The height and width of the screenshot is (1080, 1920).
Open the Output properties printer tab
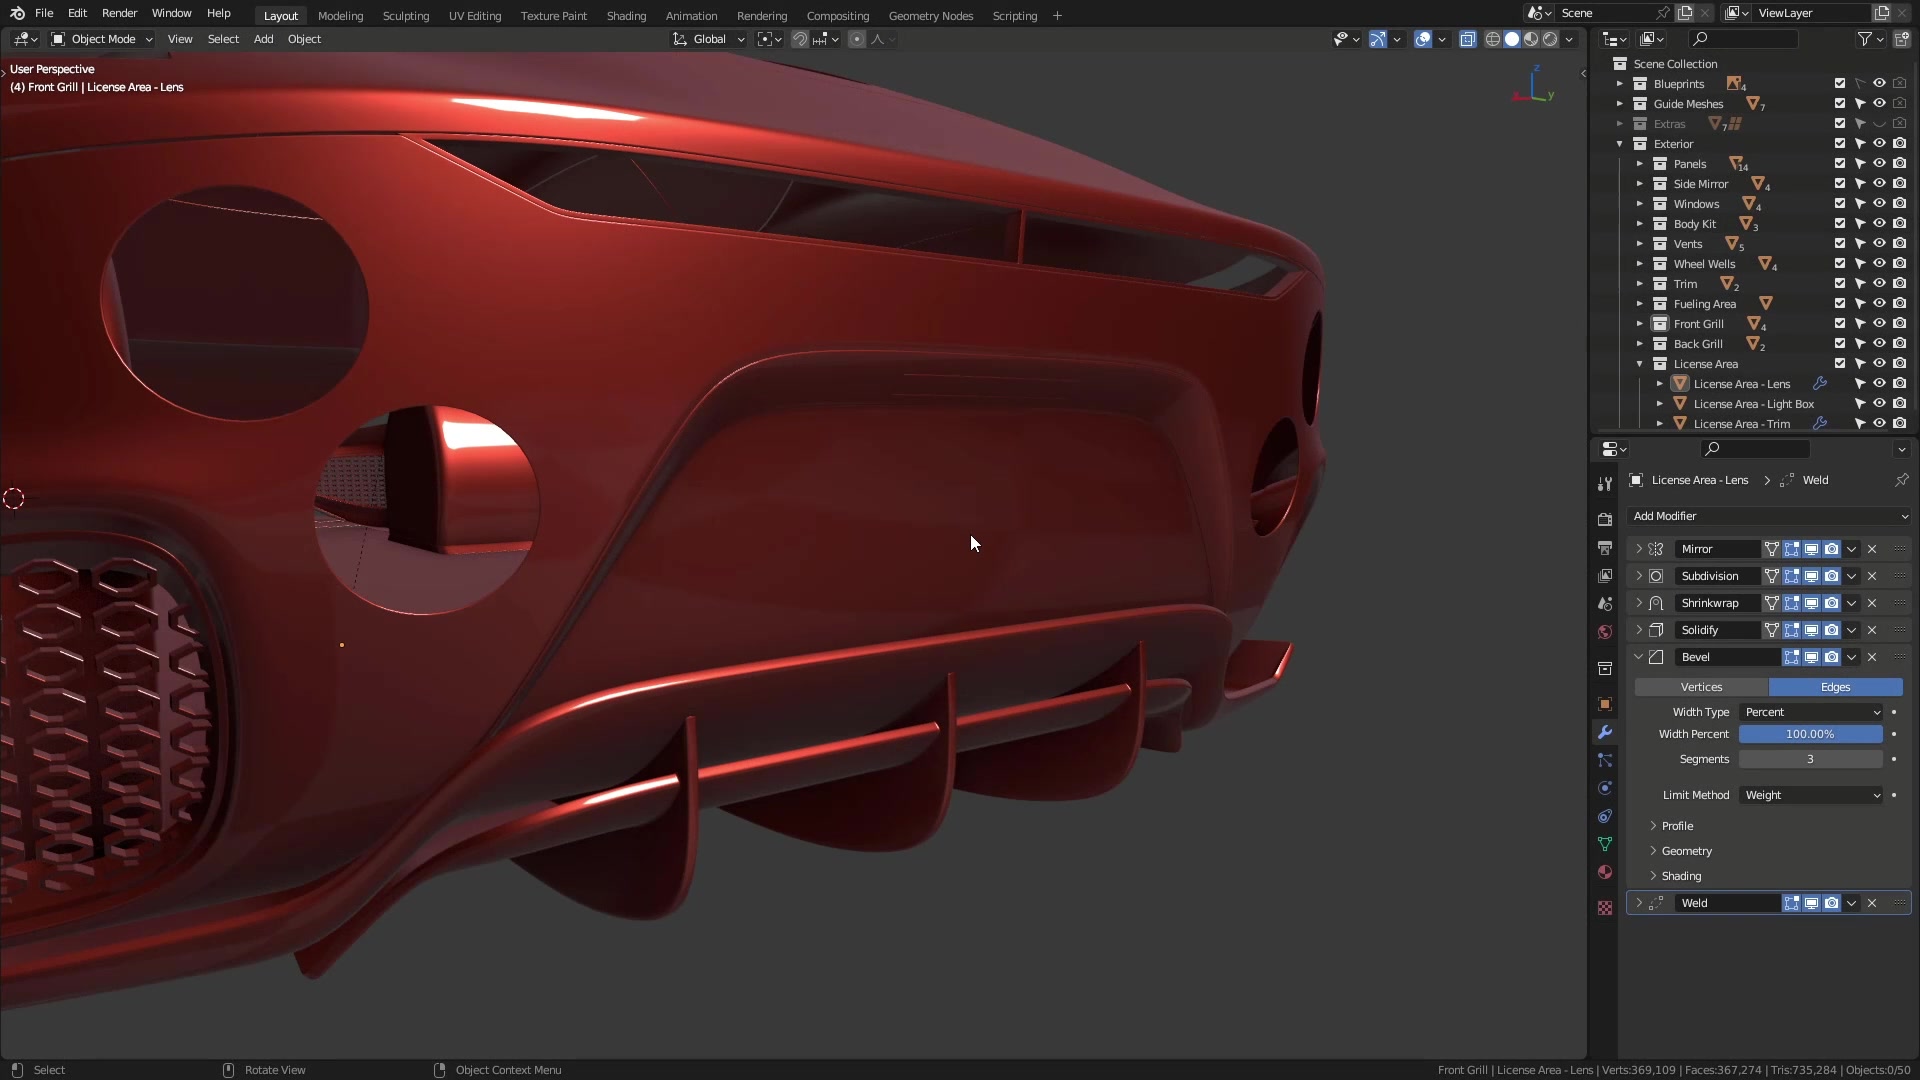pos(1605,548)
